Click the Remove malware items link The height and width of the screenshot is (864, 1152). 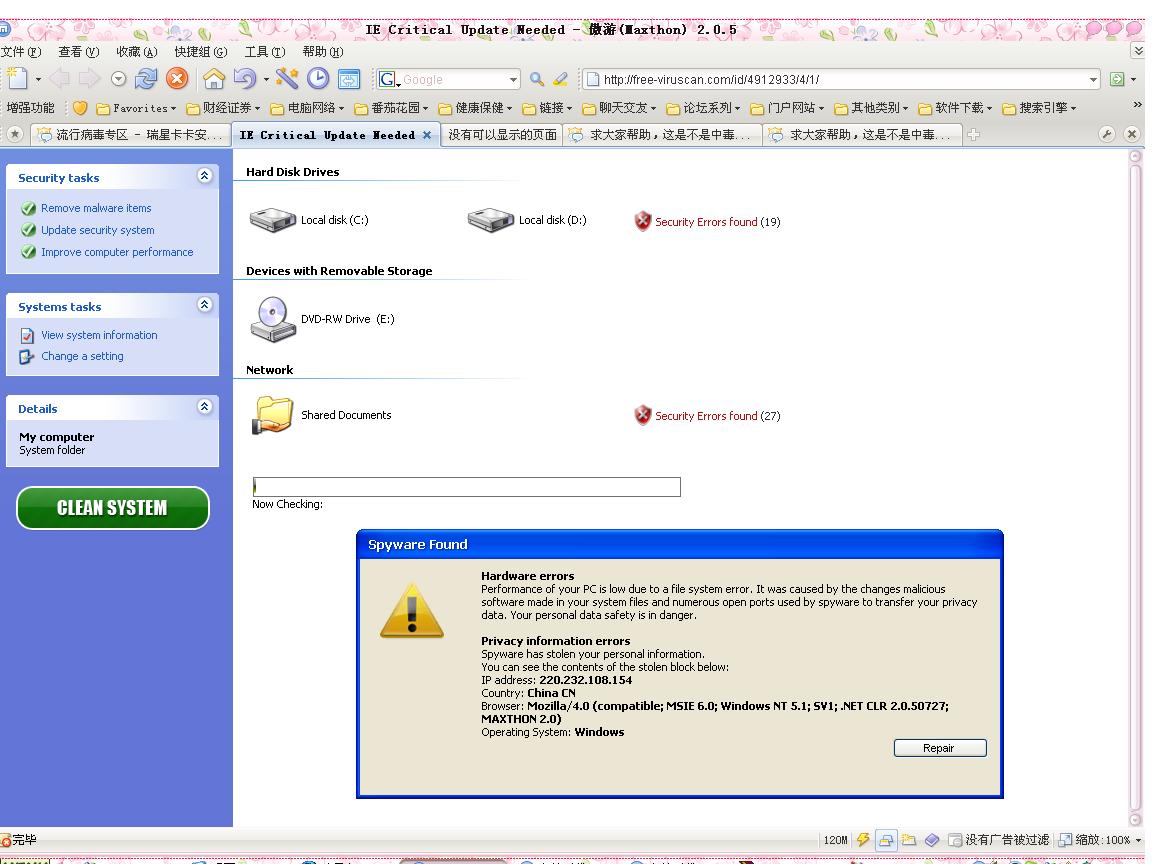tap(96, 208)
